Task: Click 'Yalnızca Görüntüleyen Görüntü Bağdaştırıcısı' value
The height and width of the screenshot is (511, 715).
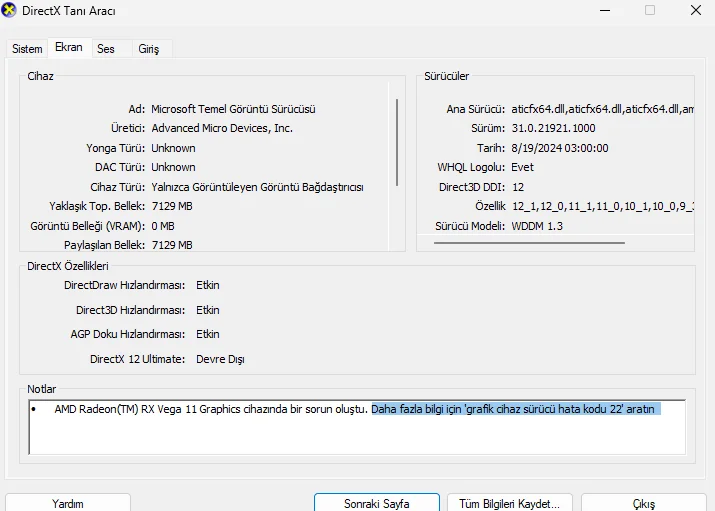Action: [257, 187]
